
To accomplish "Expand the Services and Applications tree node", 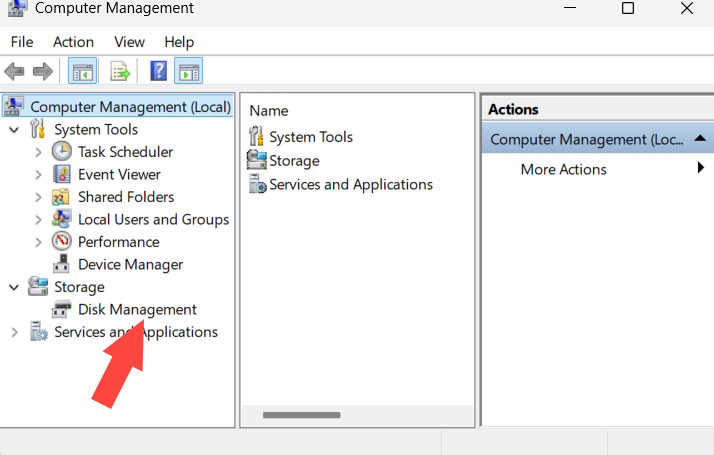I will [x=15, y=332].
